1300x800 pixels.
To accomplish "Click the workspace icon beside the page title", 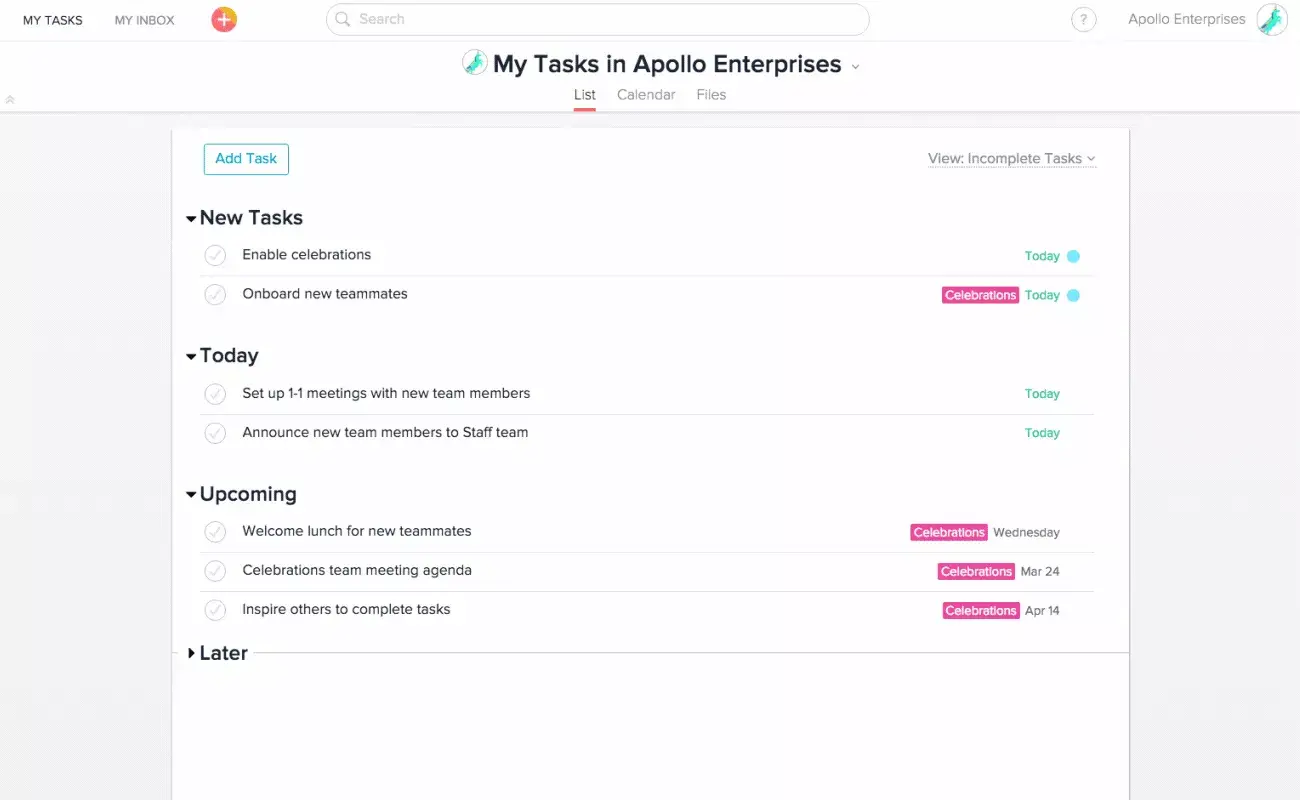I will coord(473,63).
